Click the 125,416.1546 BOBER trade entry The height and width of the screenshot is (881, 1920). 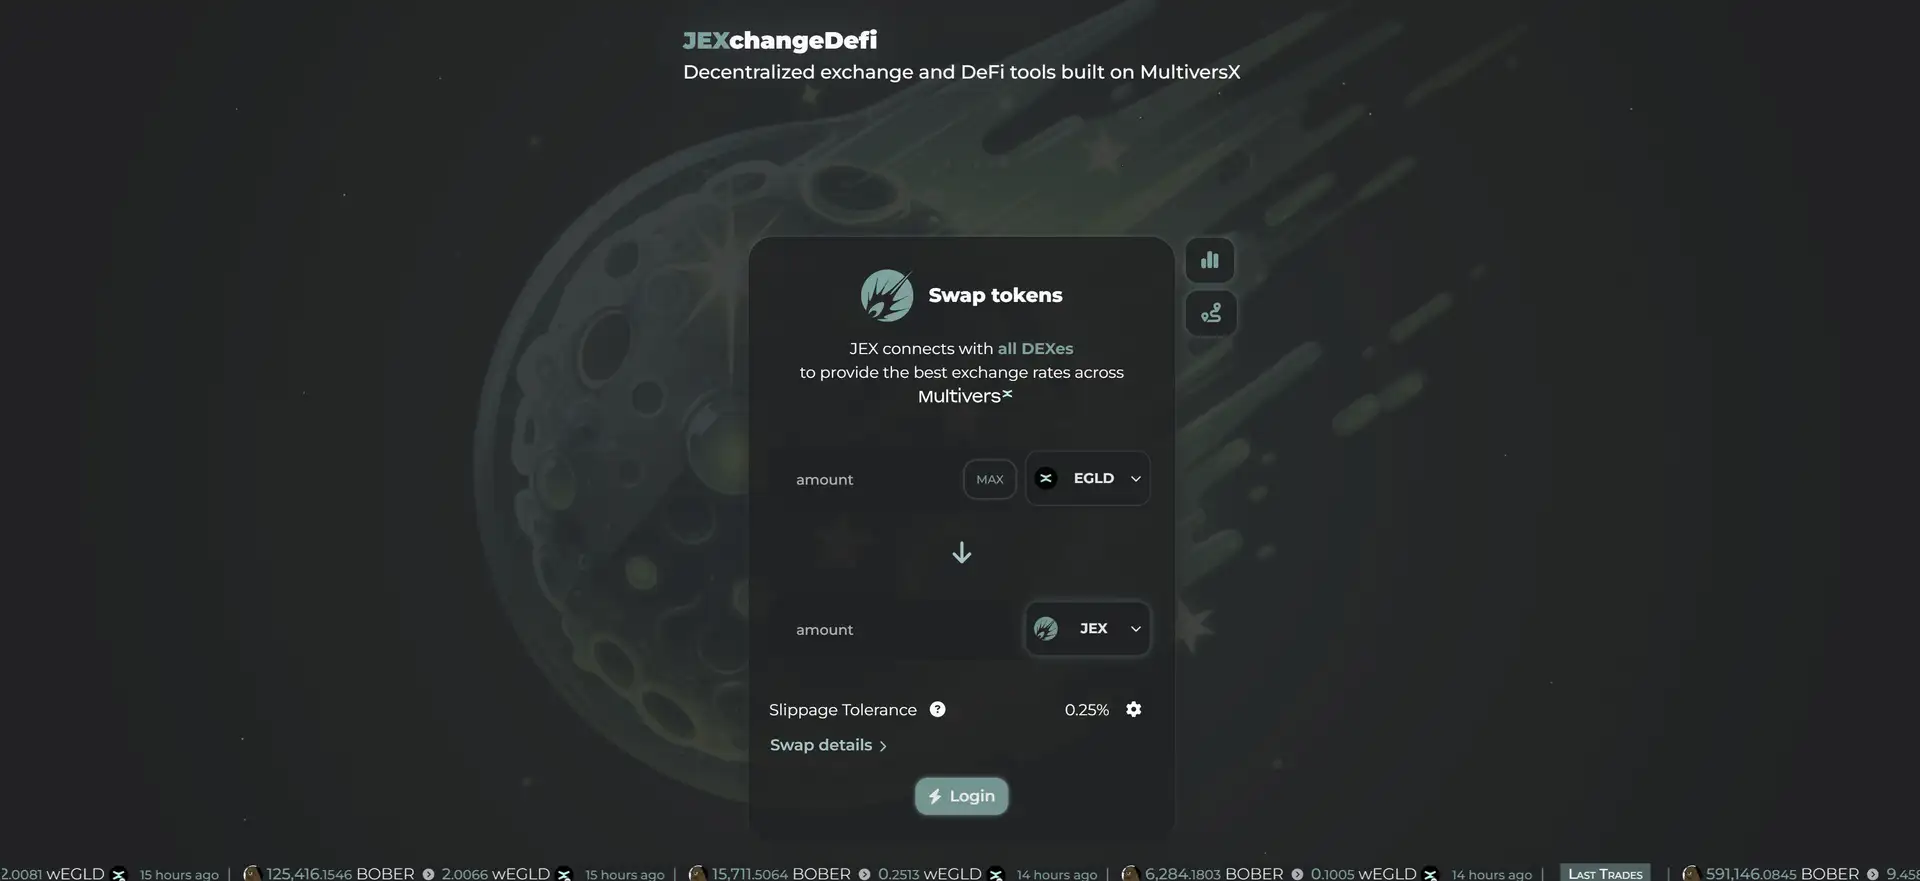pyautogui.click(x=340, y=873)
